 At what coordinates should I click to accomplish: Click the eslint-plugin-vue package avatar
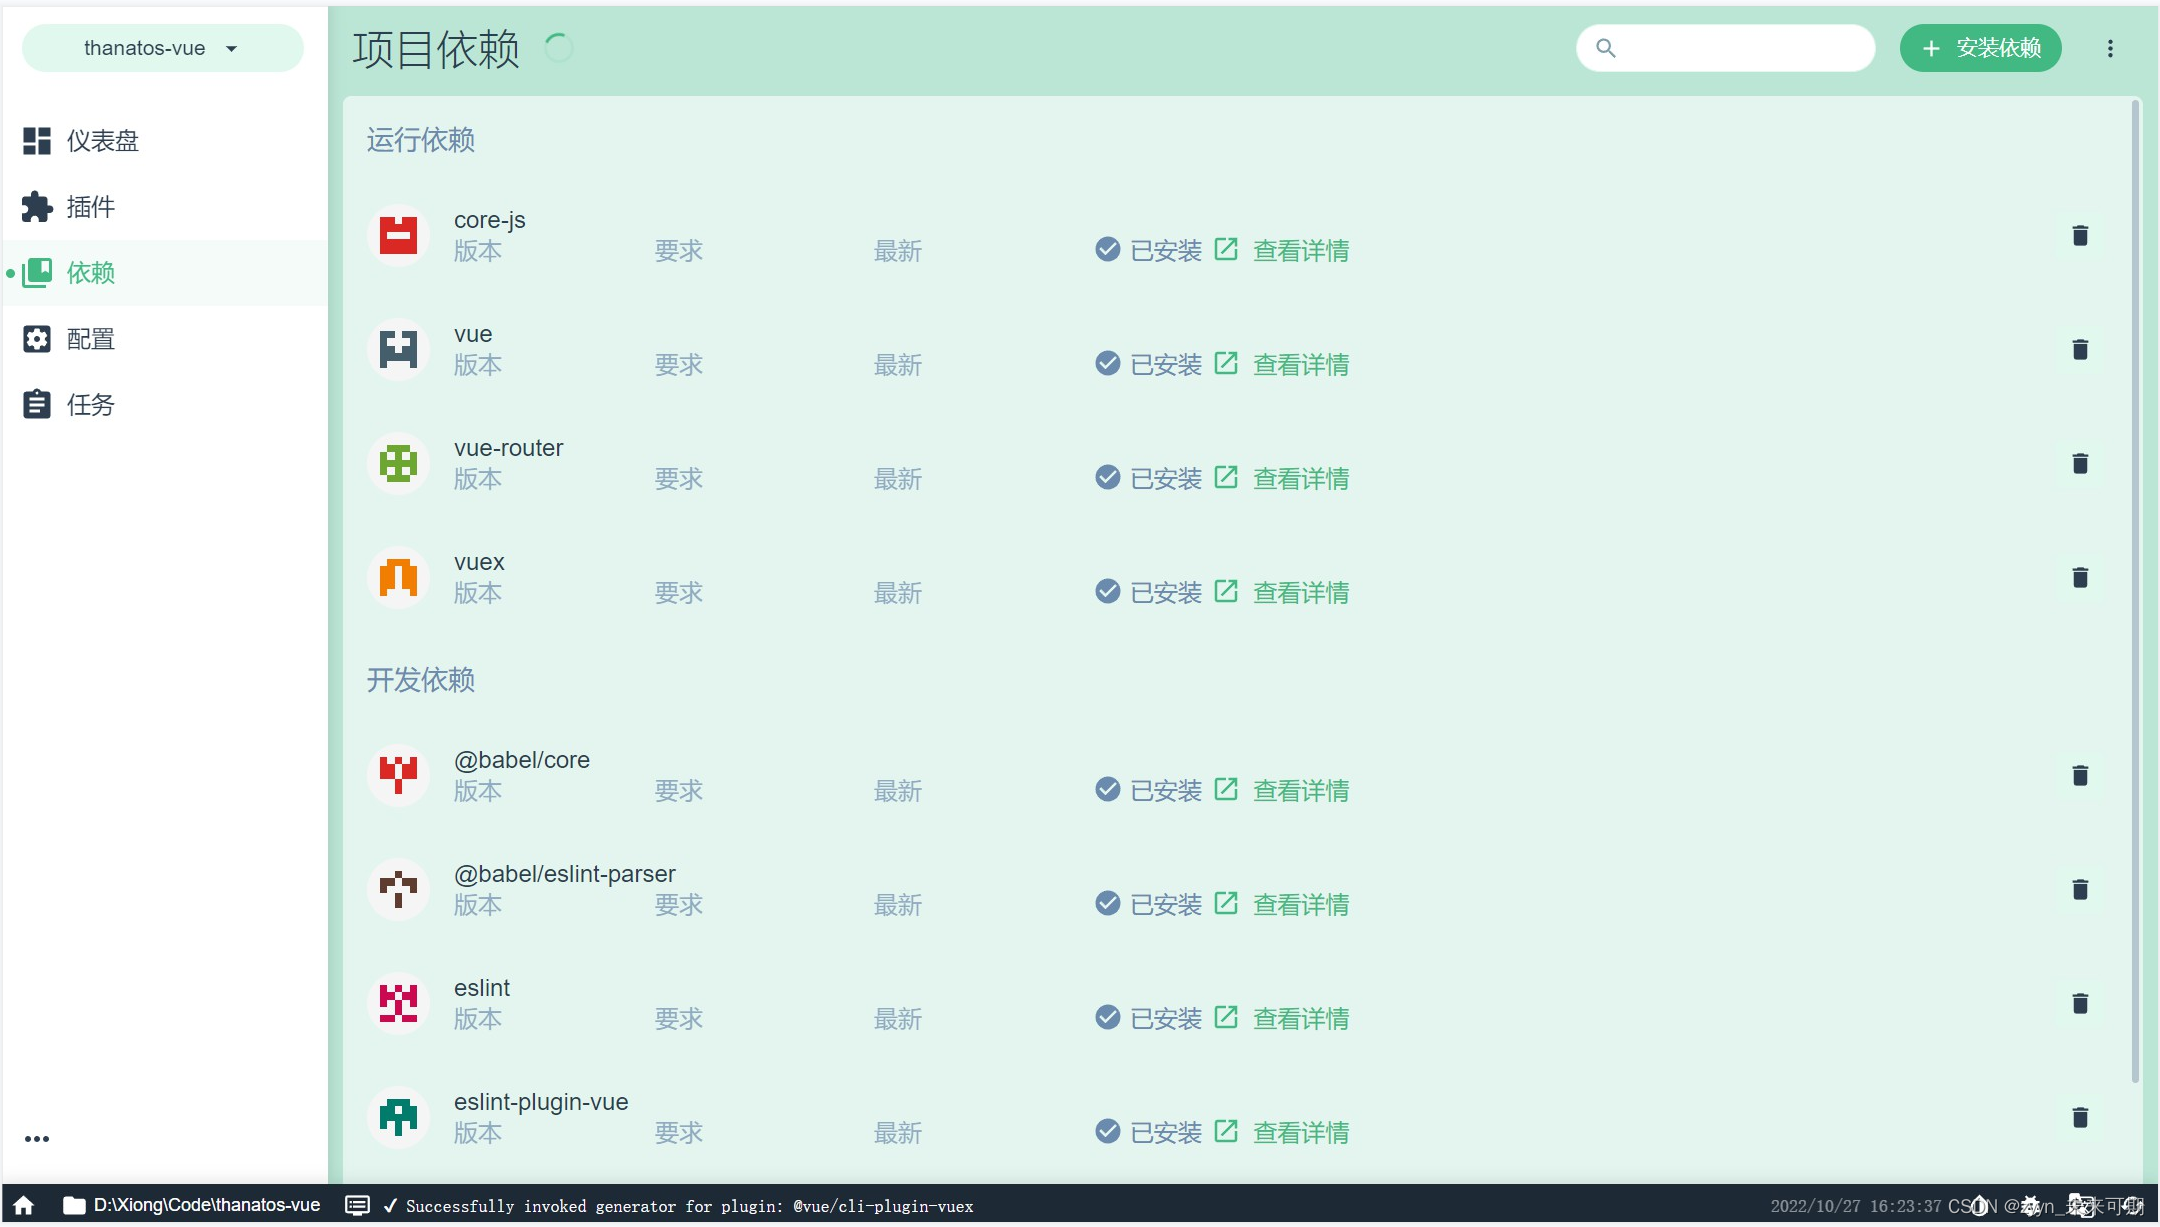click(x=398, y=1118)
